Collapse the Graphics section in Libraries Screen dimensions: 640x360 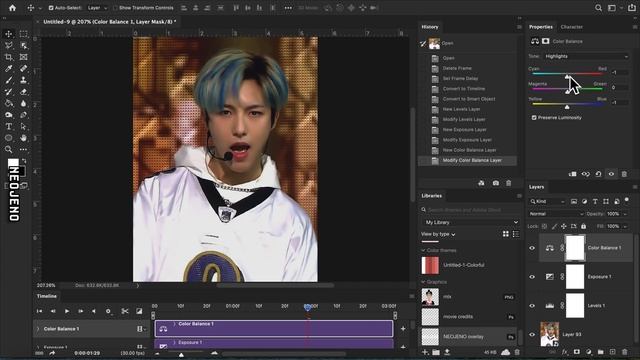point(423,282)
